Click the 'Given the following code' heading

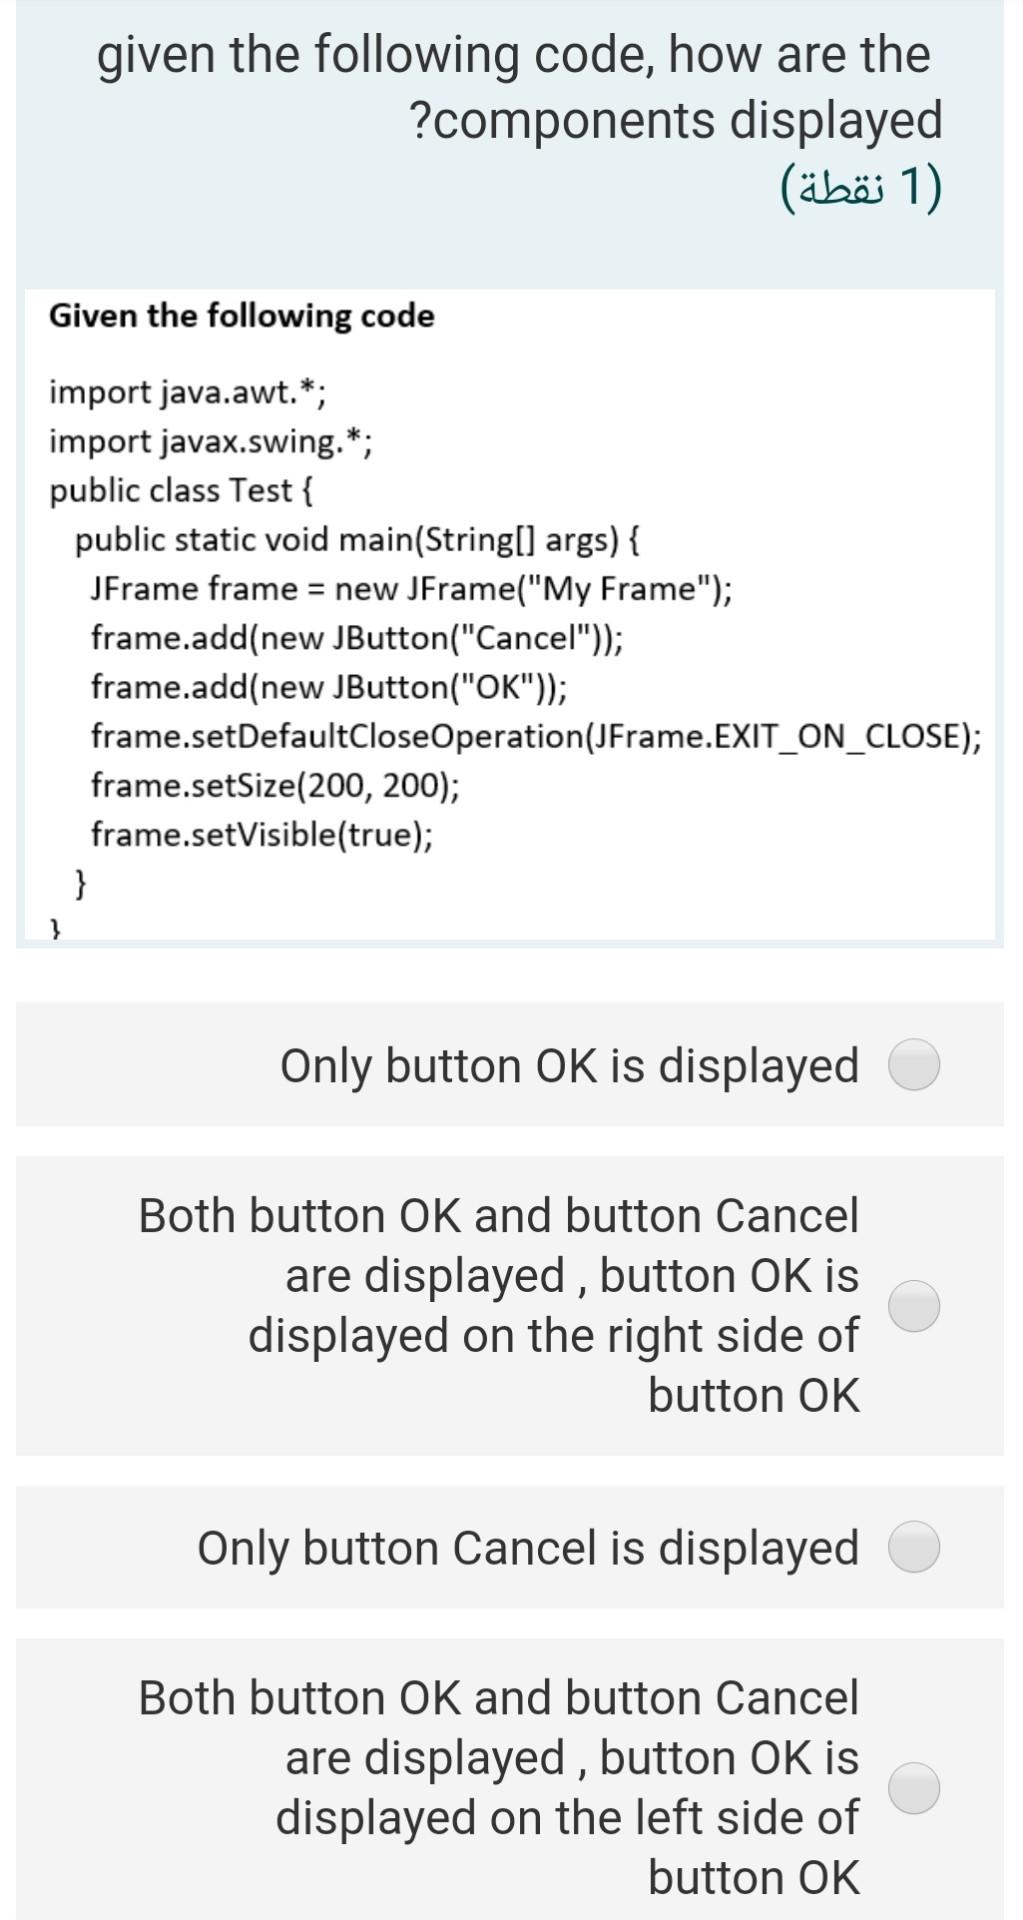[242, 315]
